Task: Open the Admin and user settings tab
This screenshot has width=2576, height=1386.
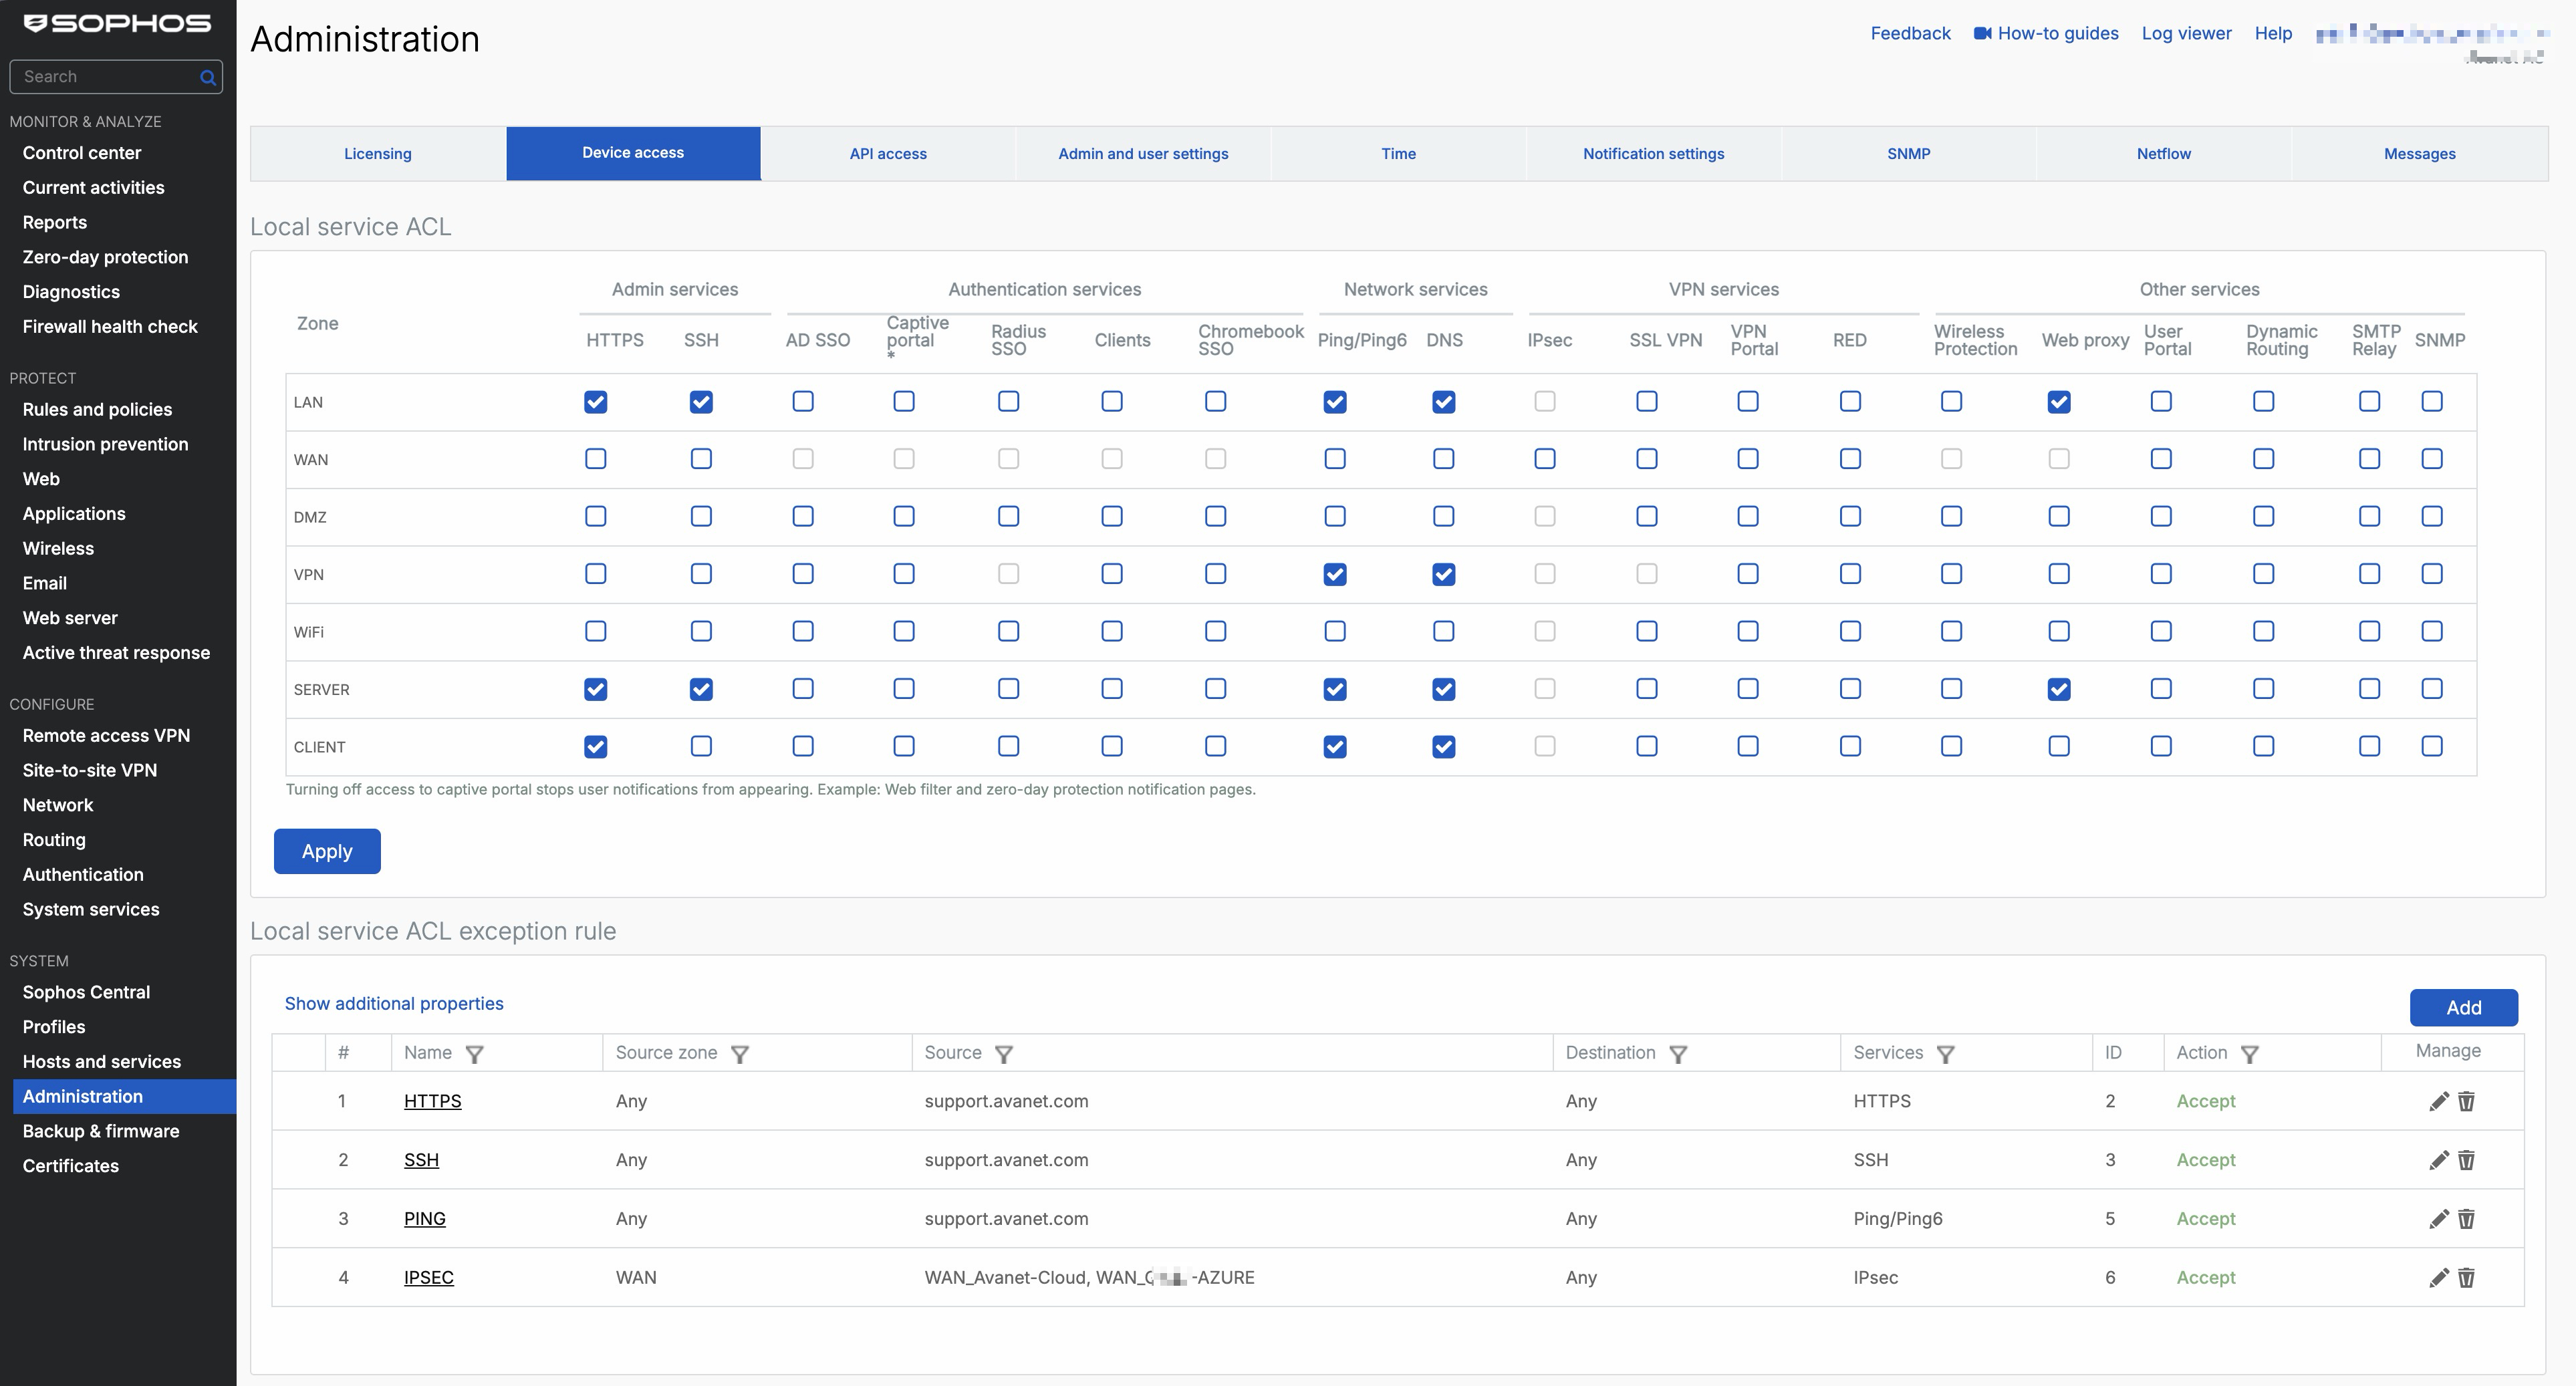Action: click(1143, 154)
